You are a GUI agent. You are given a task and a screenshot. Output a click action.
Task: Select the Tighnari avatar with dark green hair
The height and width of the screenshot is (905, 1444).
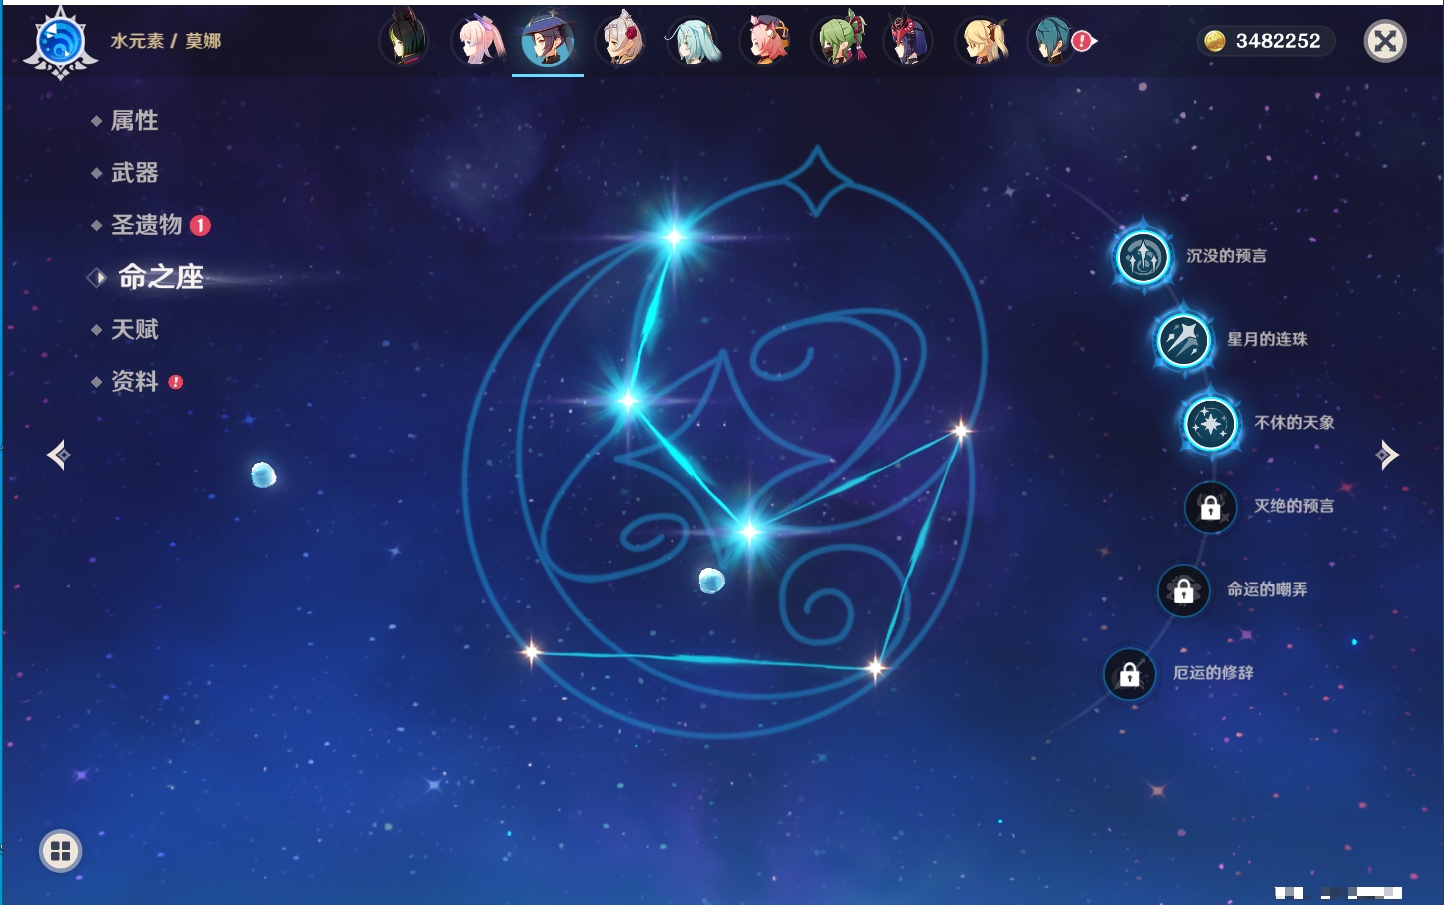tap(405, 40)
